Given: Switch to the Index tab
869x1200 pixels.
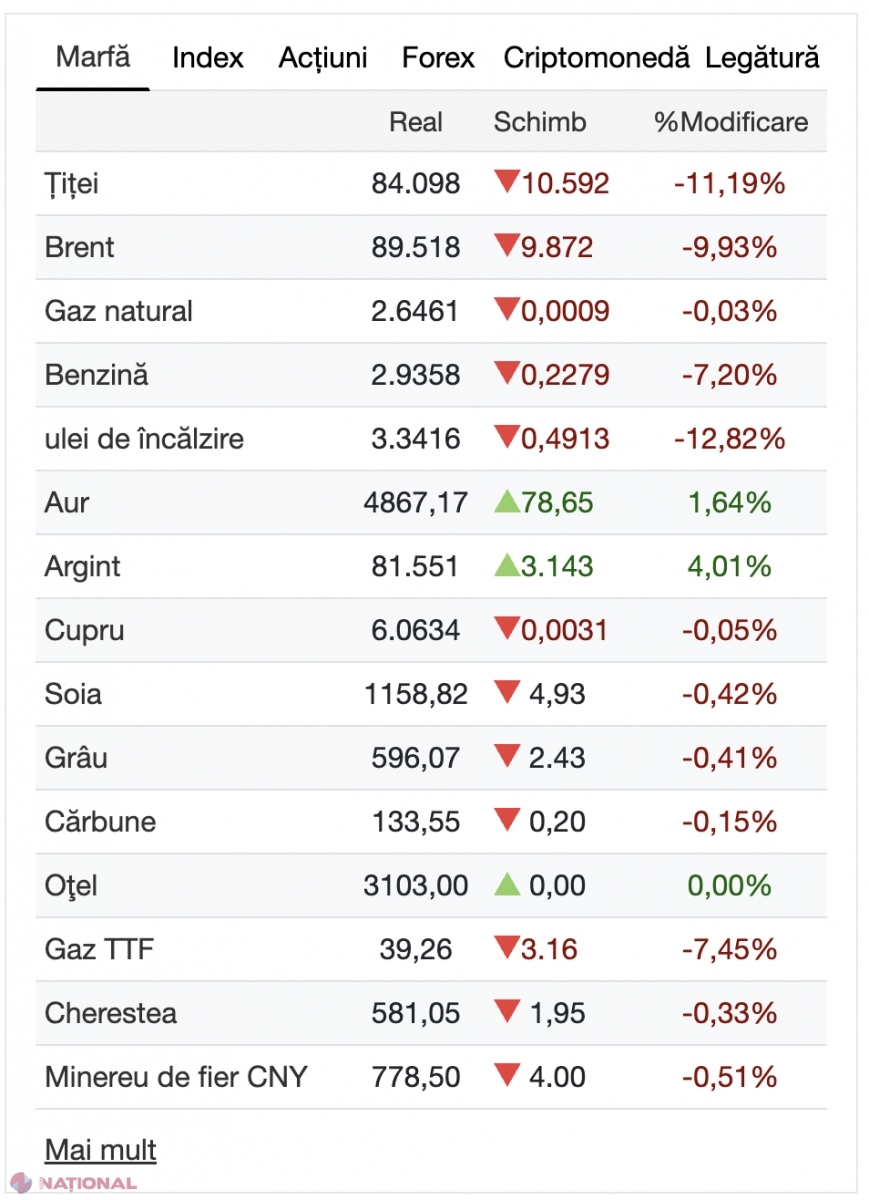Looking at the screenshot, I should [208, 58].
